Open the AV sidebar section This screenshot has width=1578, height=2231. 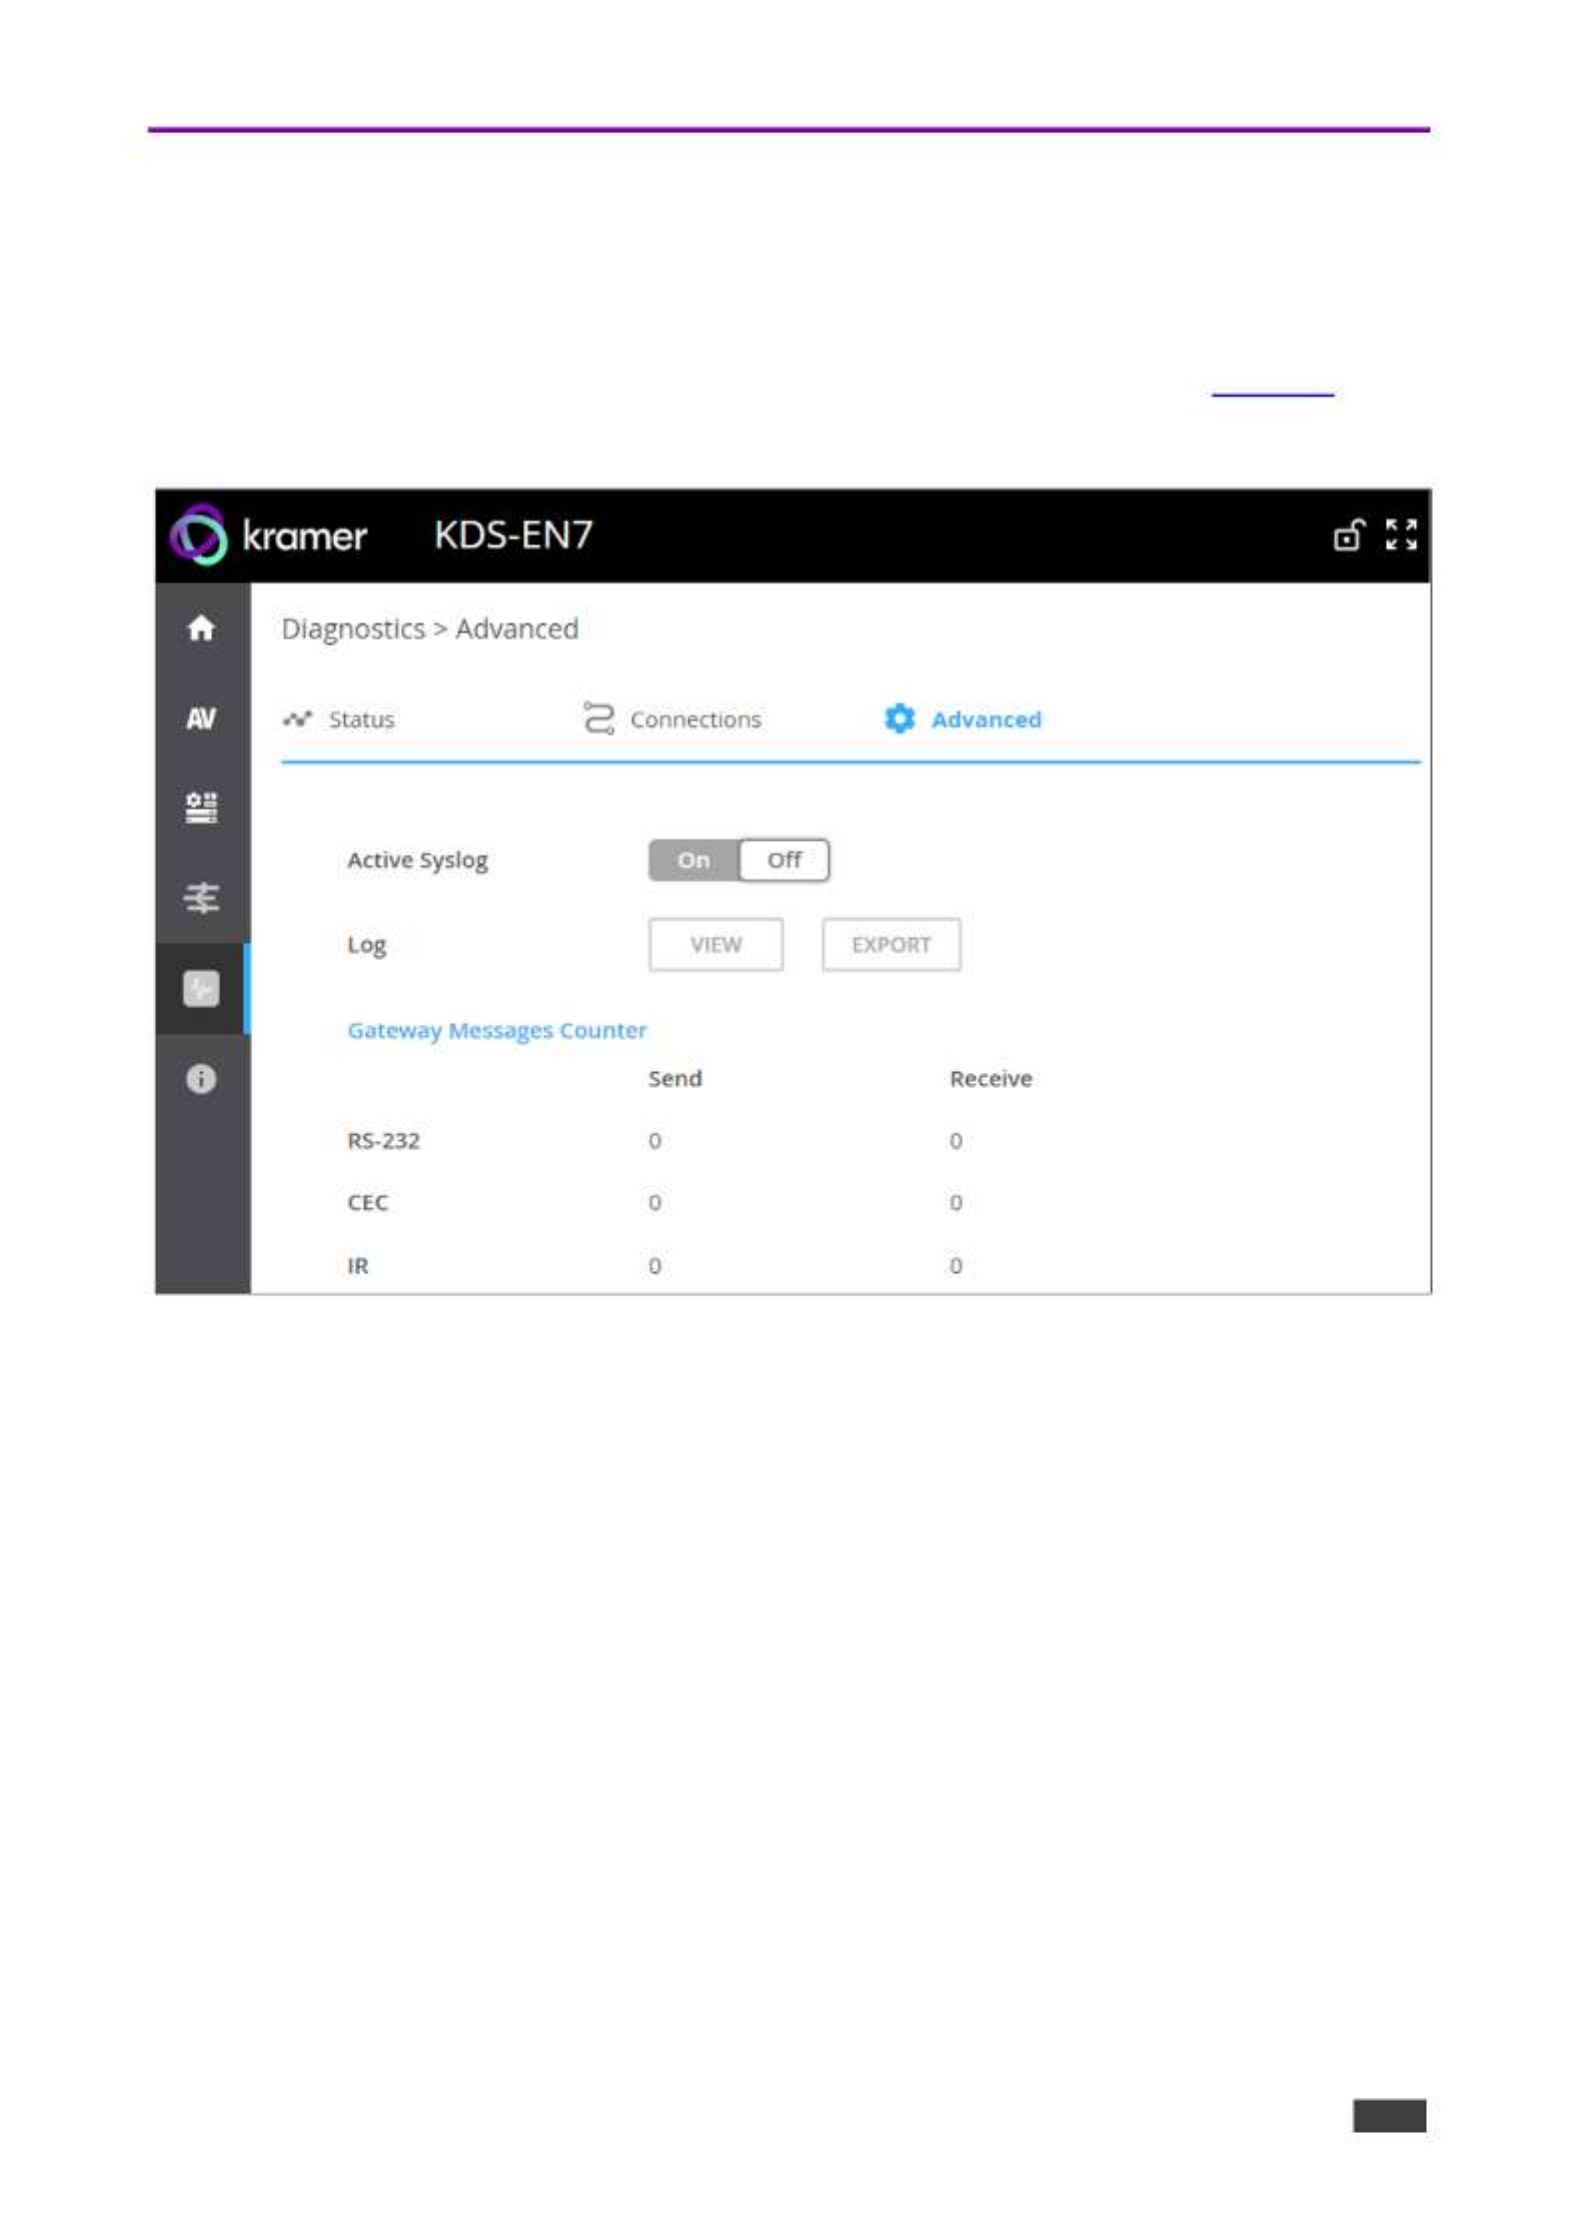pos(201,718)
